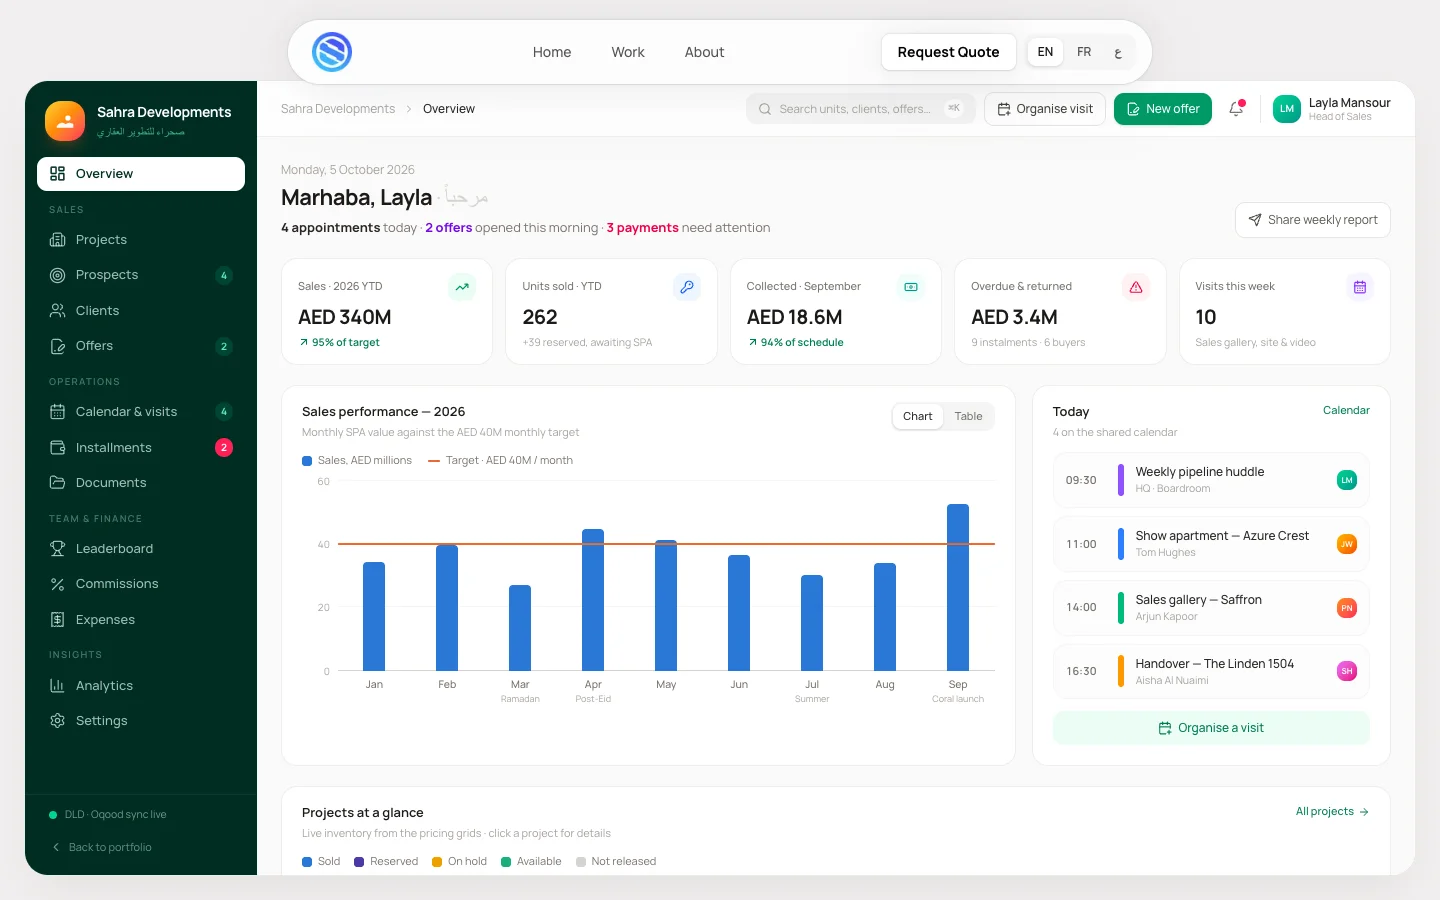Click the calendar icon on Visits this week card
Image resolution: width=1440 pixels, height=900 pixels.
click(1360, 287)
